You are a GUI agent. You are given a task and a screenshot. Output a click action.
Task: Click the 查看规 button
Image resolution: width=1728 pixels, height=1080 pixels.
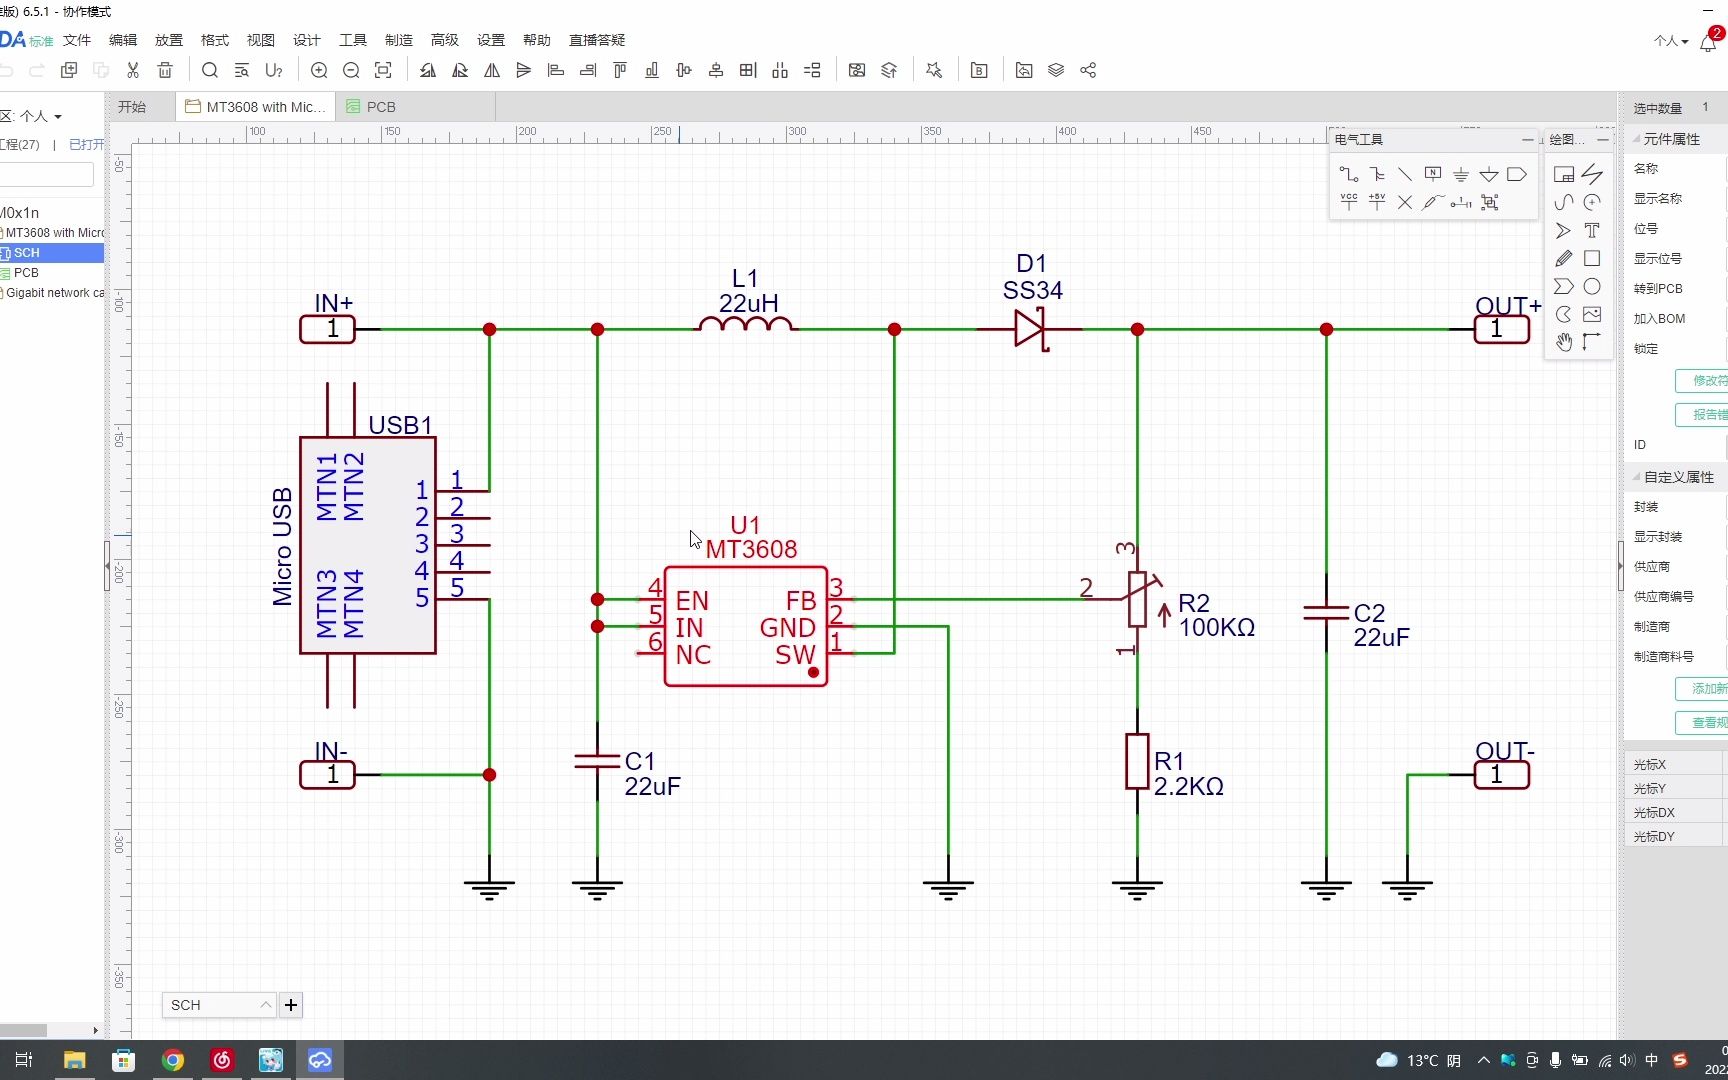[x=1701, y=723]
